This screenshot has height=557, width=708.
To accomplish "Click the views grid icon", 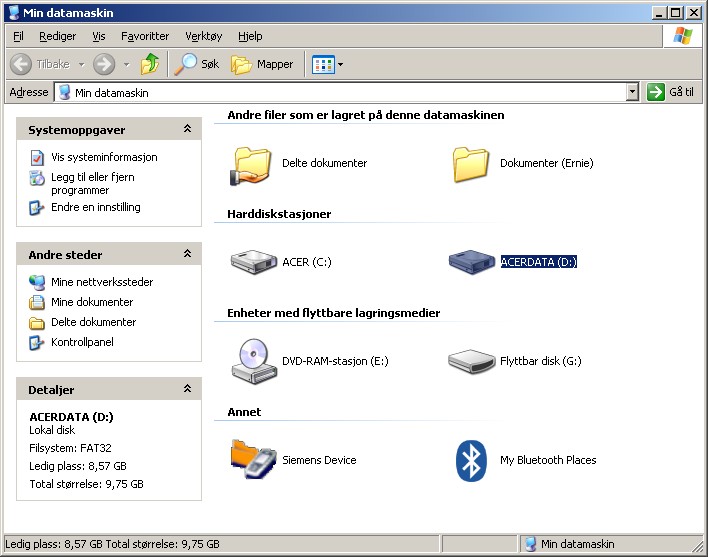I will [323, 65].
